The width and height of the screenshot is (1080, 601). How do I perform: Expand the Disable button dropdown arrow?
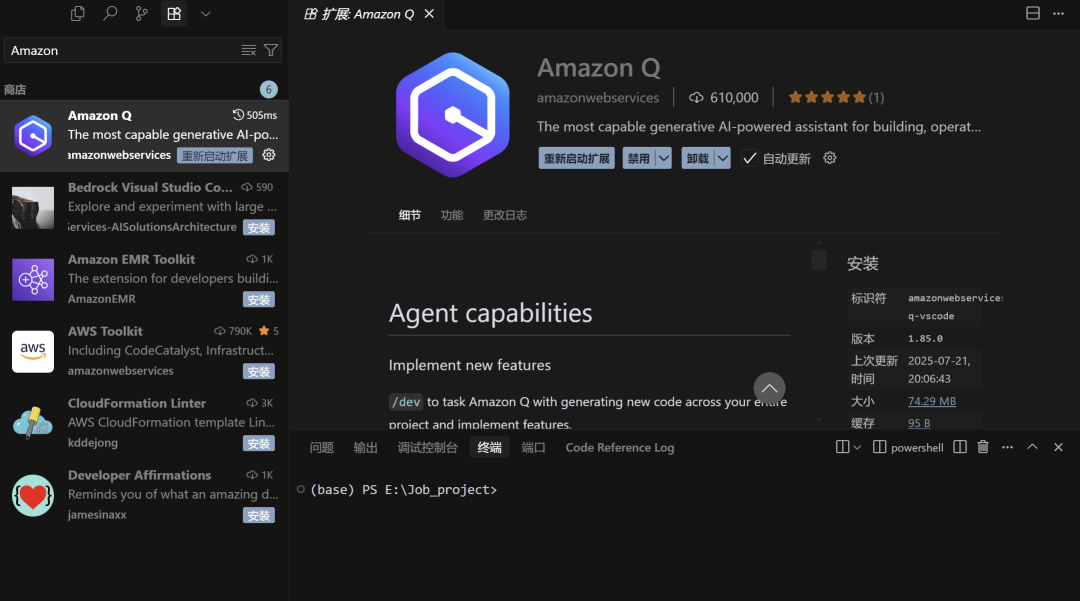click(x=663, y=158)
